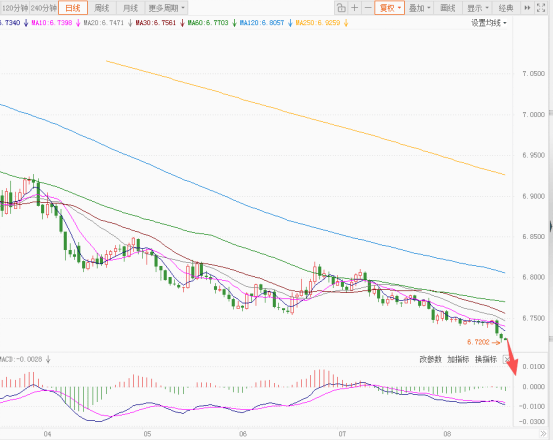Click the 画线 draw line button
The height and width of the screenshot is (441, 554).
448,8
